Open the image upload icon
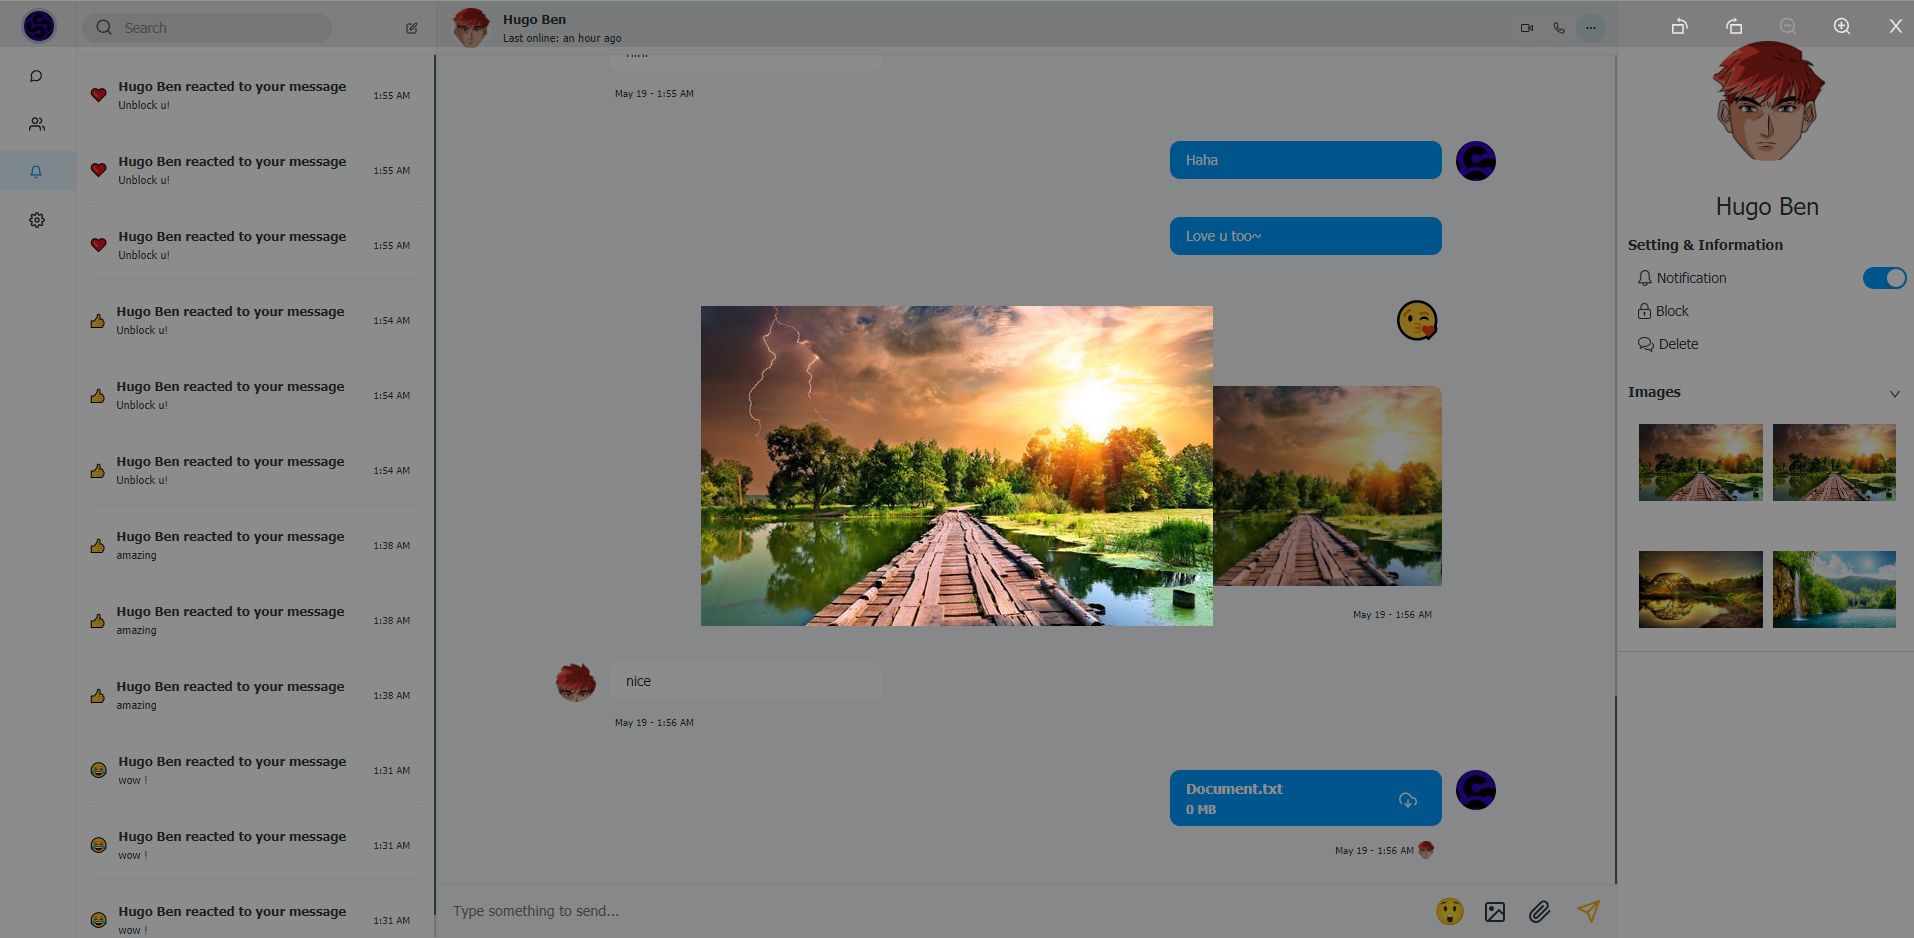The image size is (1914, 938). tap(1494, 911)
